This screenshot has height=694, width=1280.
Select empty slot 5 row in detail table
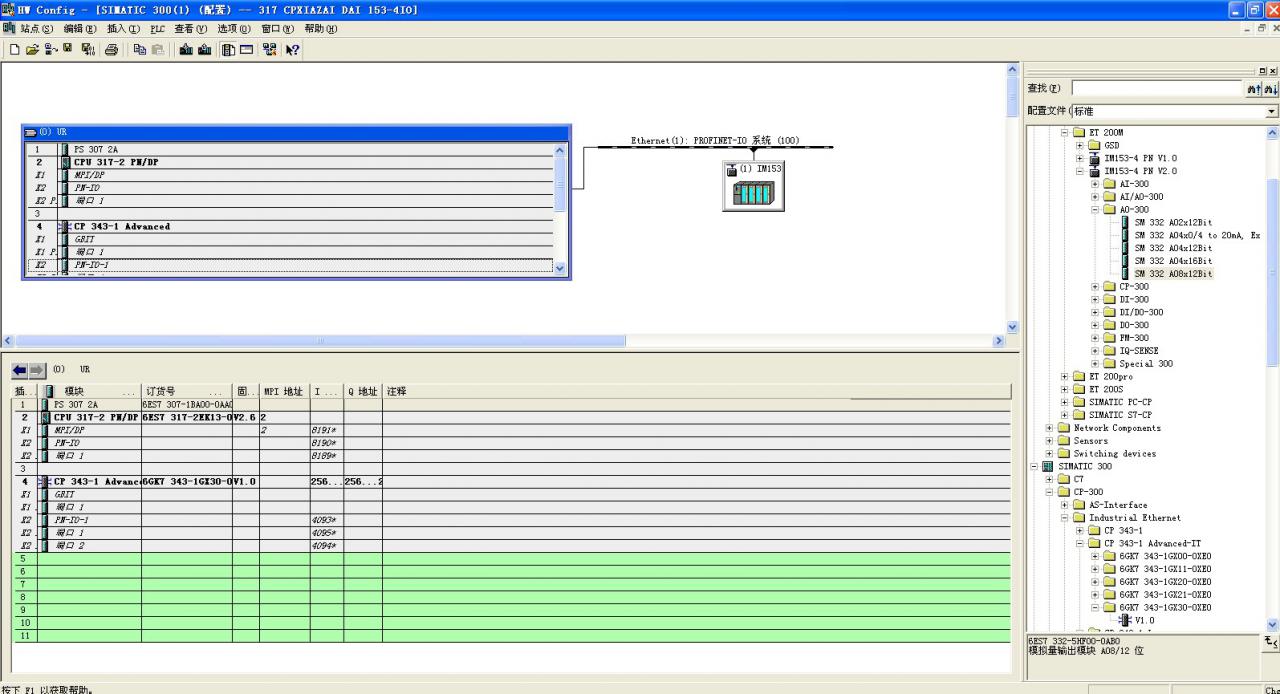[512, 559]
